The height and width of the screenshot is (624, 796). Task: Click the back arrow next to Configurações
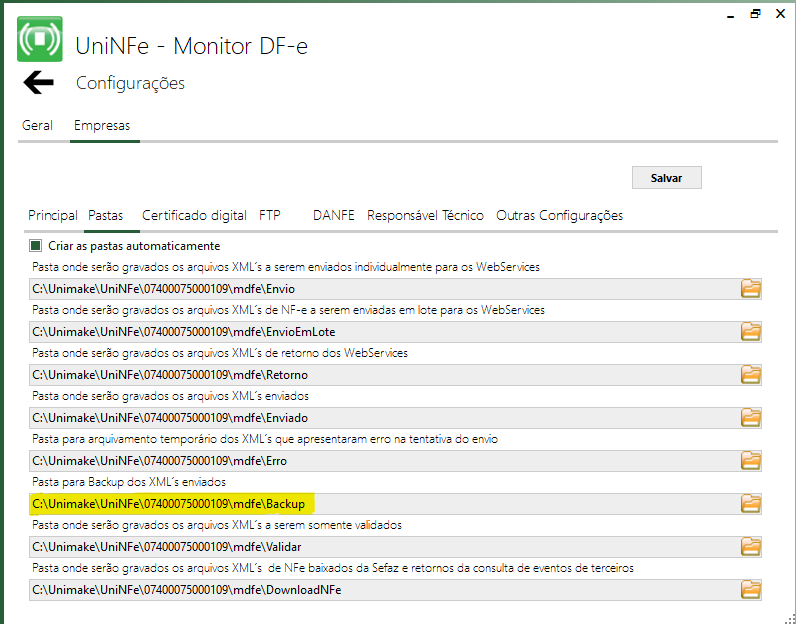pyautogui.click(x=39, y=82)
